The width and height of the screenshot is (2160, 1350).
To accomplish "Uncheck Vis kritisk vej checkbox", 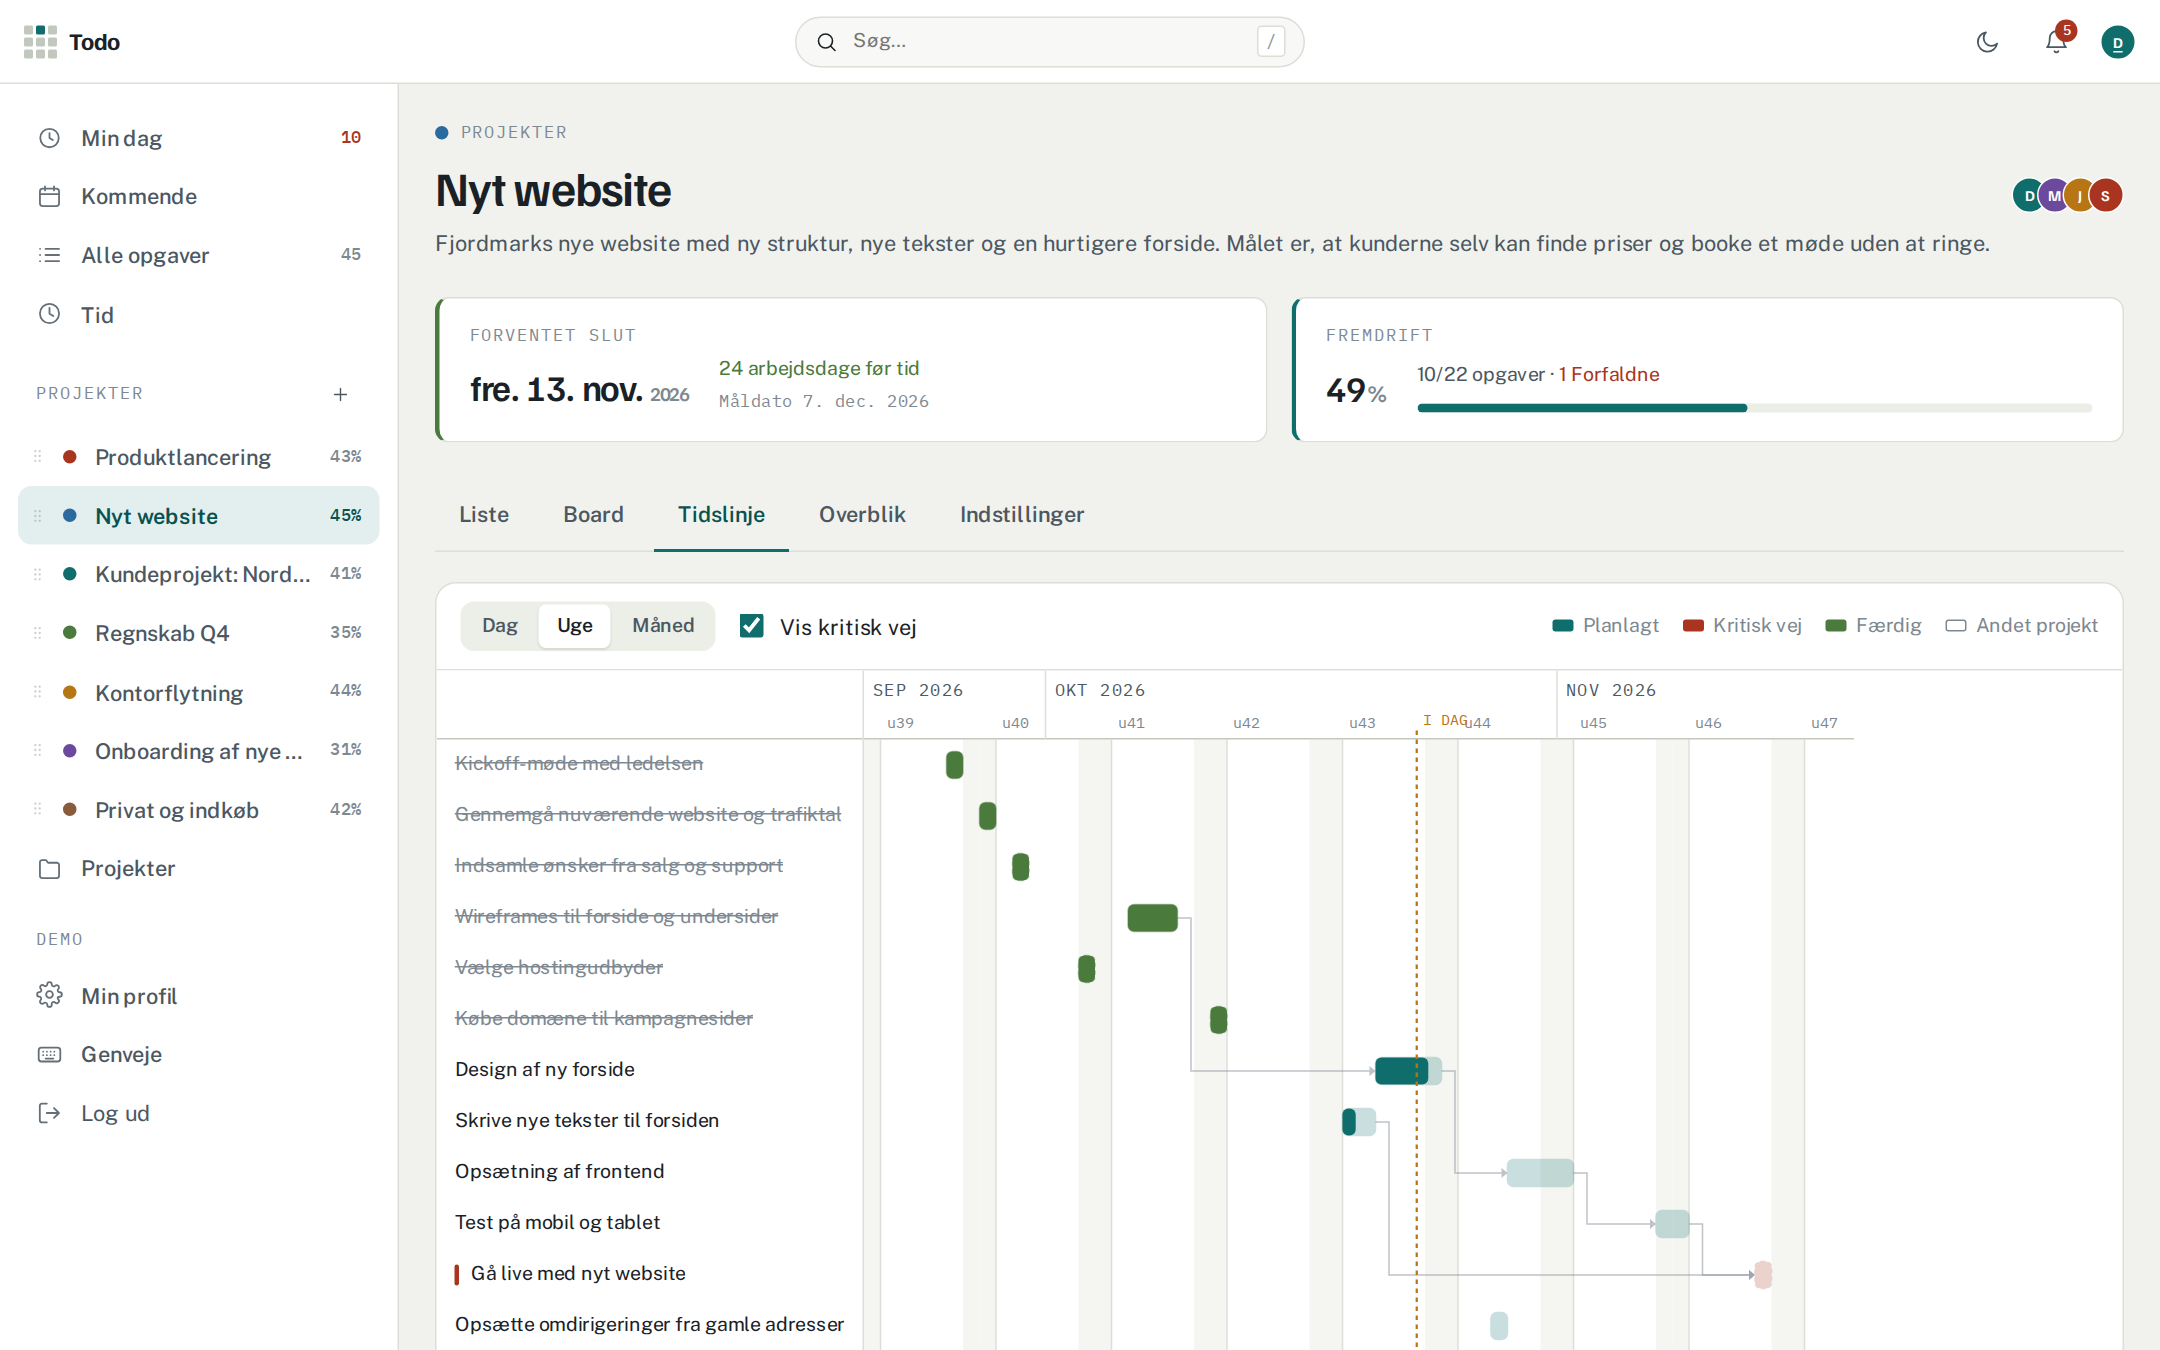I will 751,626.
